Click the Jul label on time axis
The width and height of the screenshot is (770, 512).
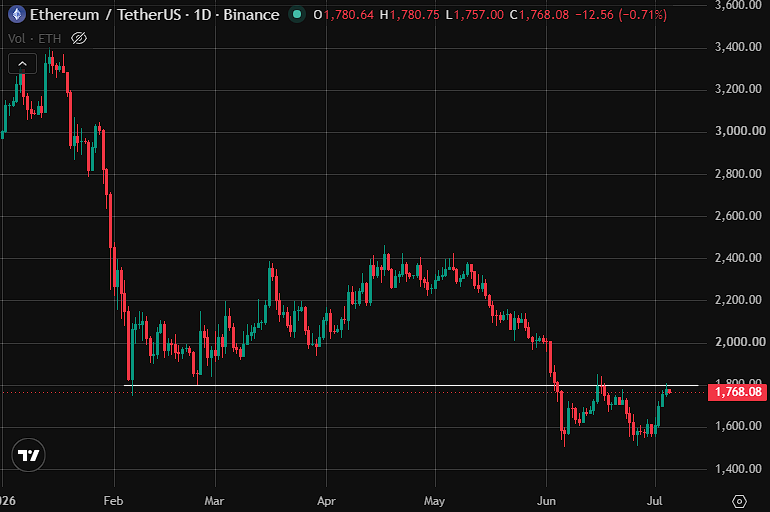[x=655, y=501]
